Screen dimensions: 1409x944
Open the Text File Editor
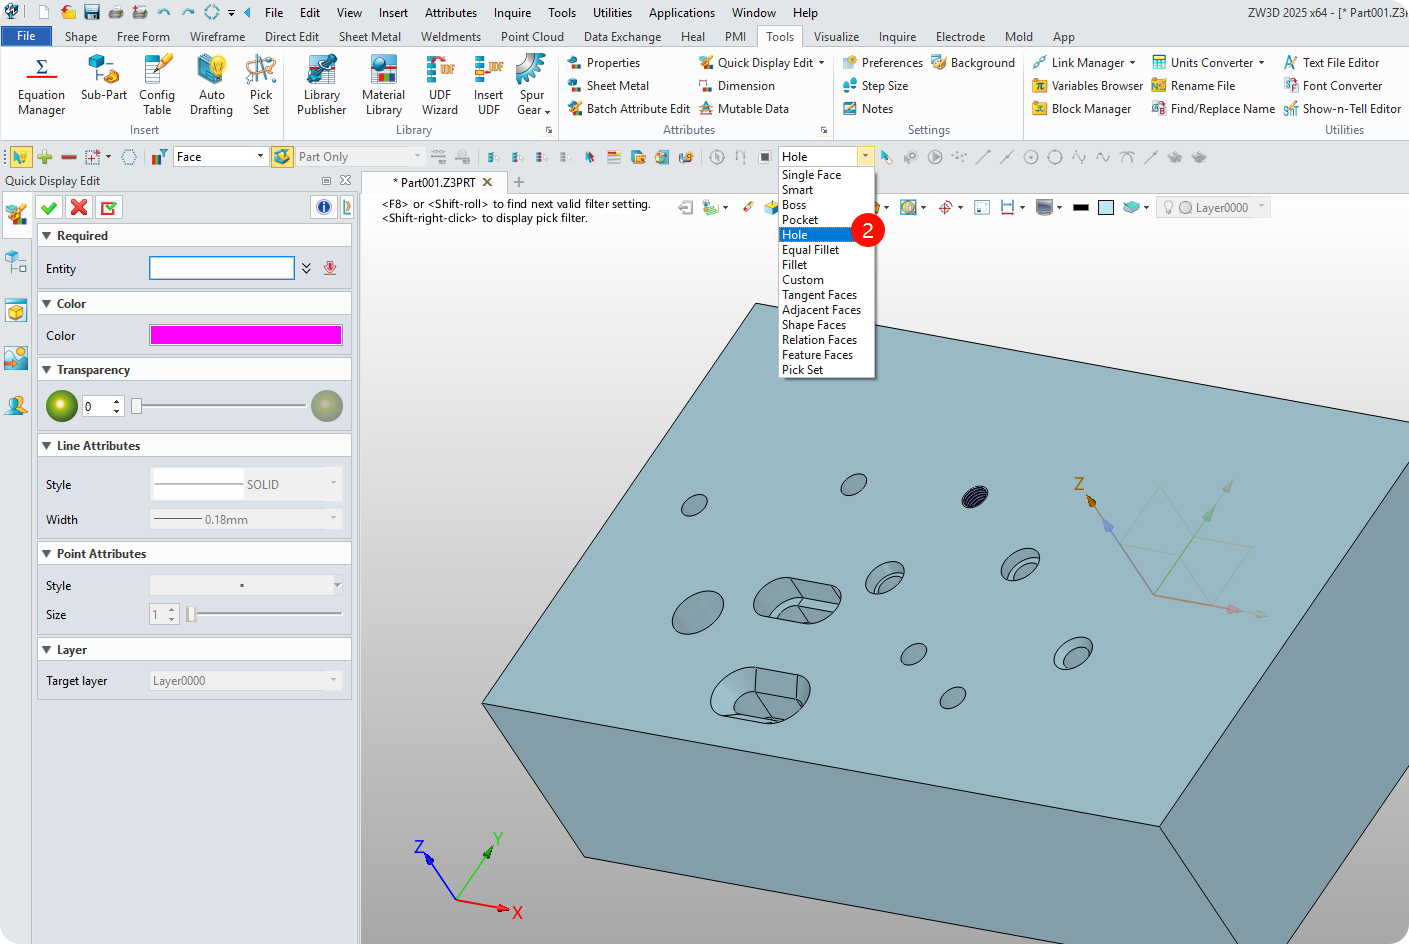(x=1331, y=63)
